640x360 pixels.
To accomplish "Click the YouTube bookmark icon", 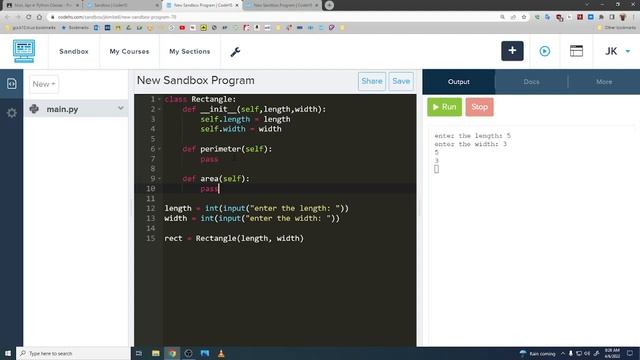I will (182, 27).
